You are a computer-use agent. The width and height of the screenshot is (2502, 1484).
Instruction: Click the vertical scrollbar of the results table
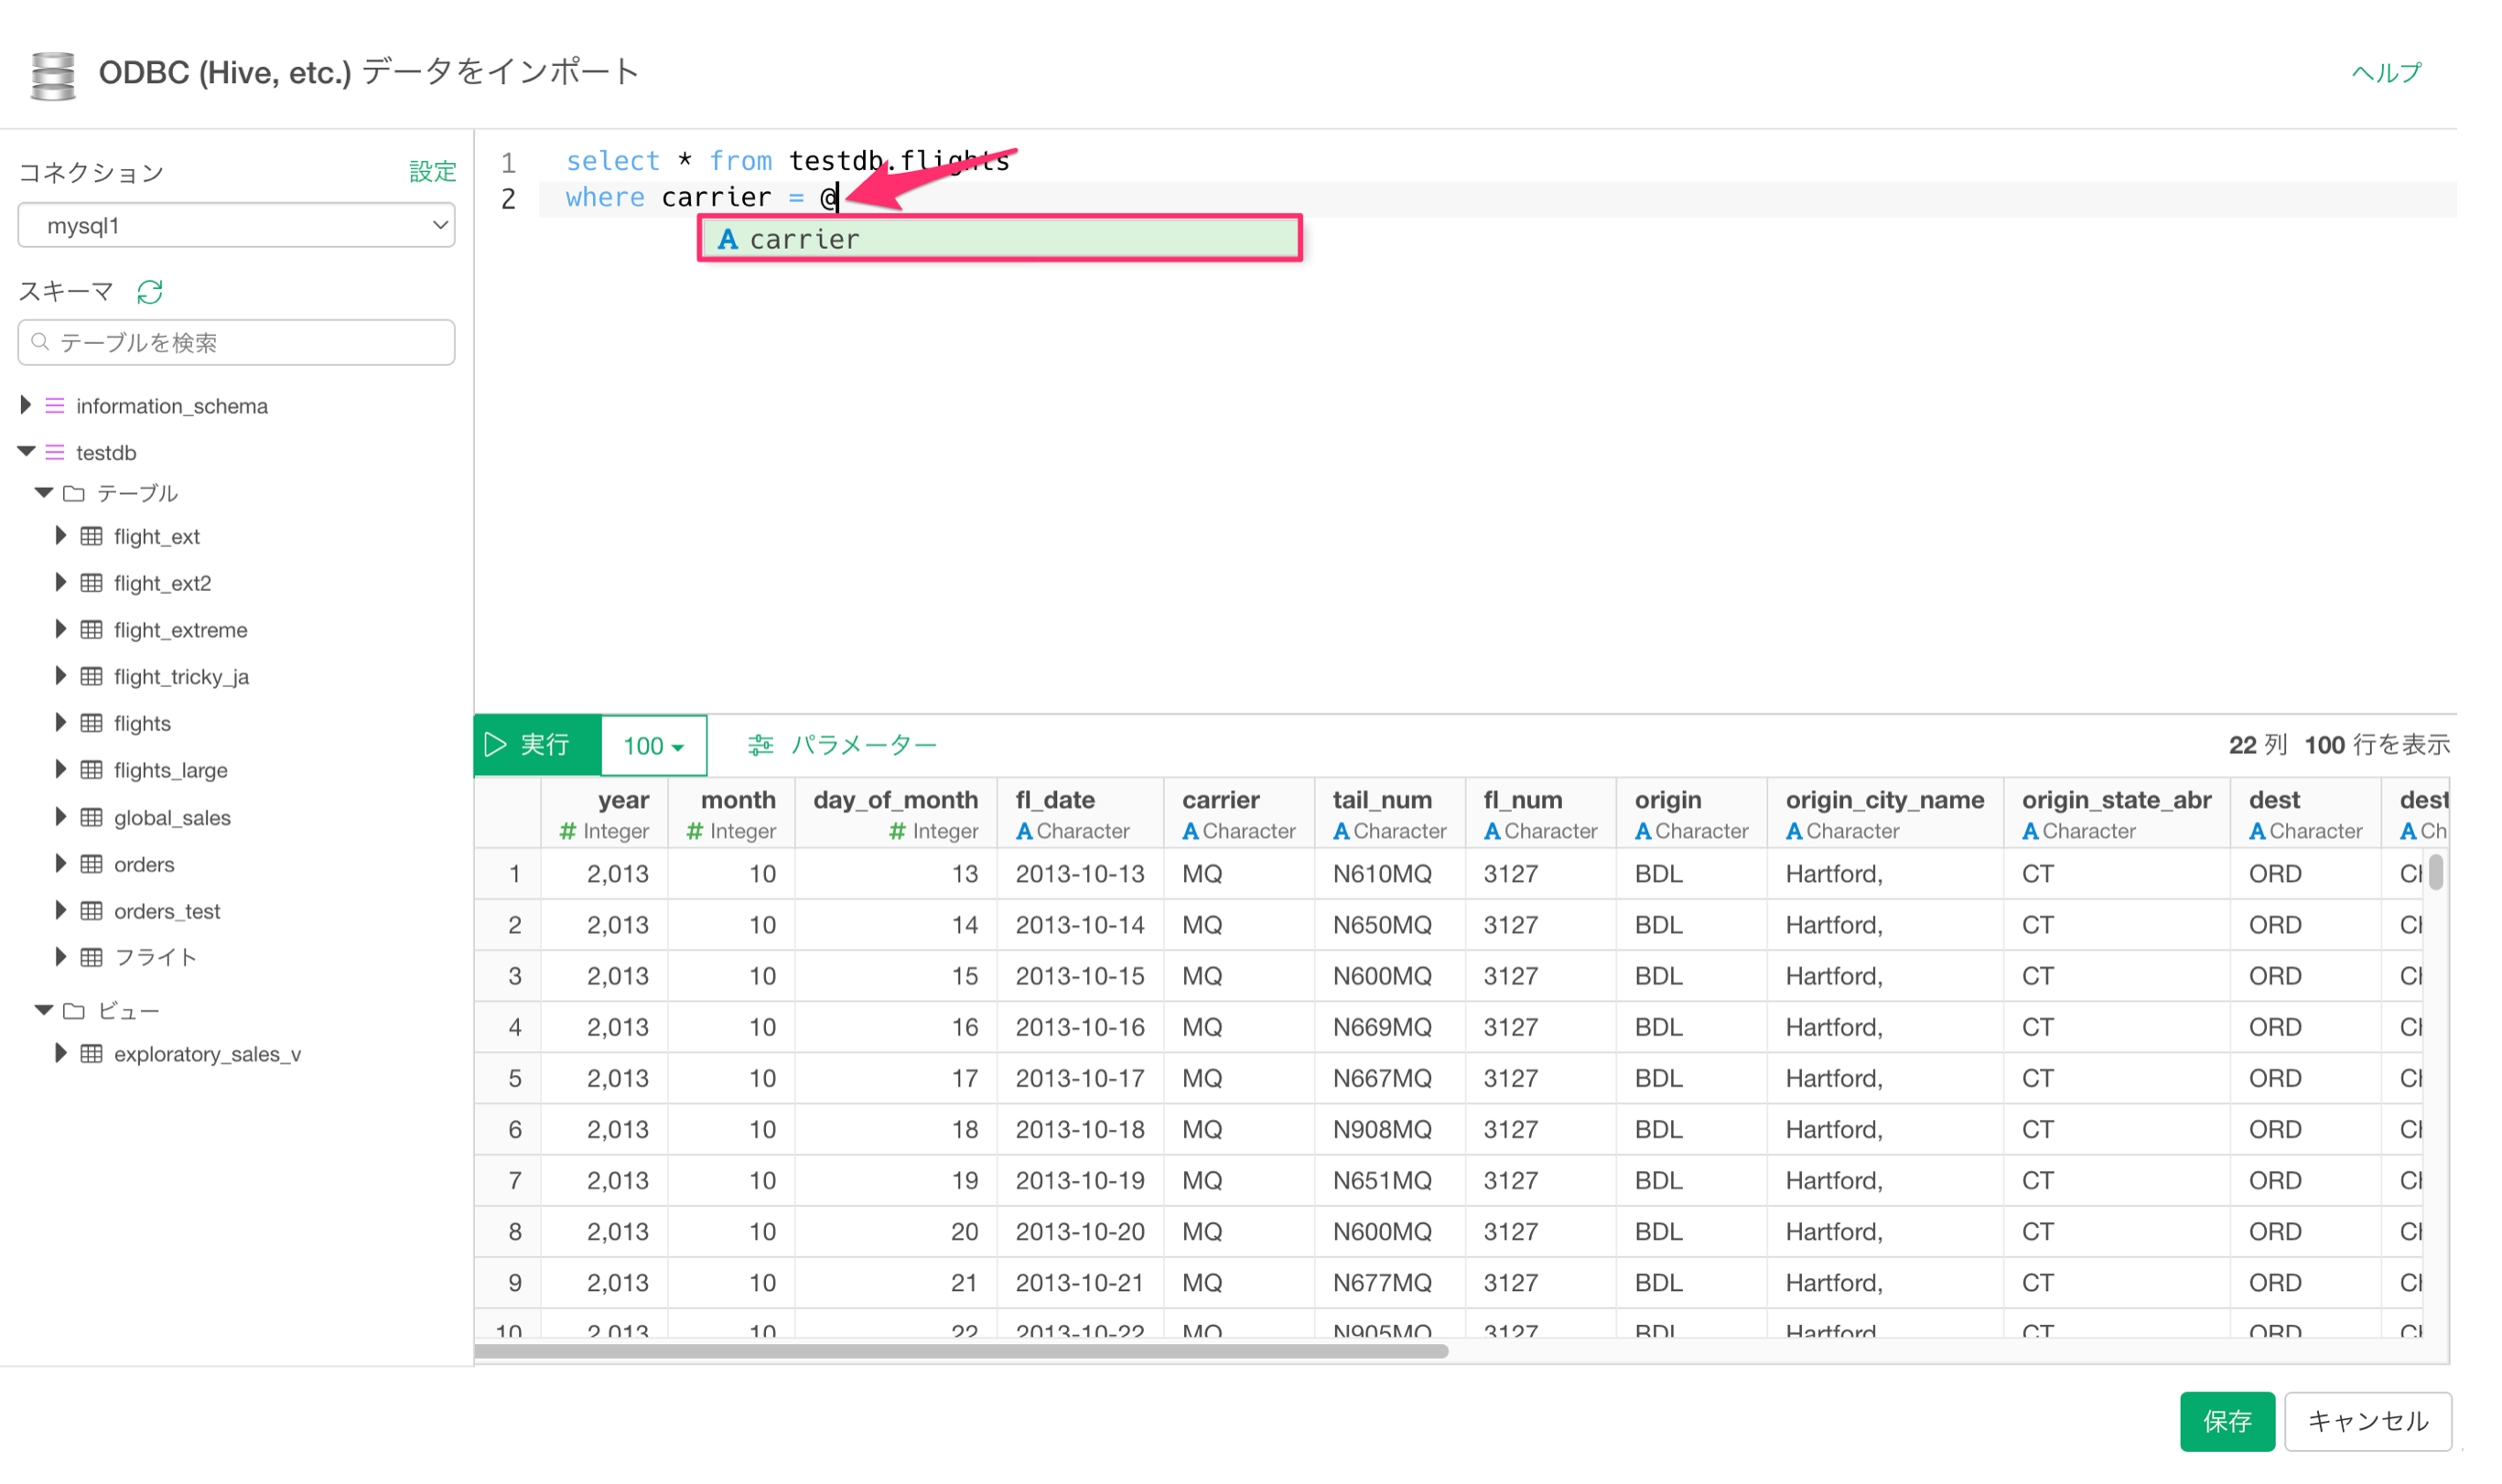2436,872
